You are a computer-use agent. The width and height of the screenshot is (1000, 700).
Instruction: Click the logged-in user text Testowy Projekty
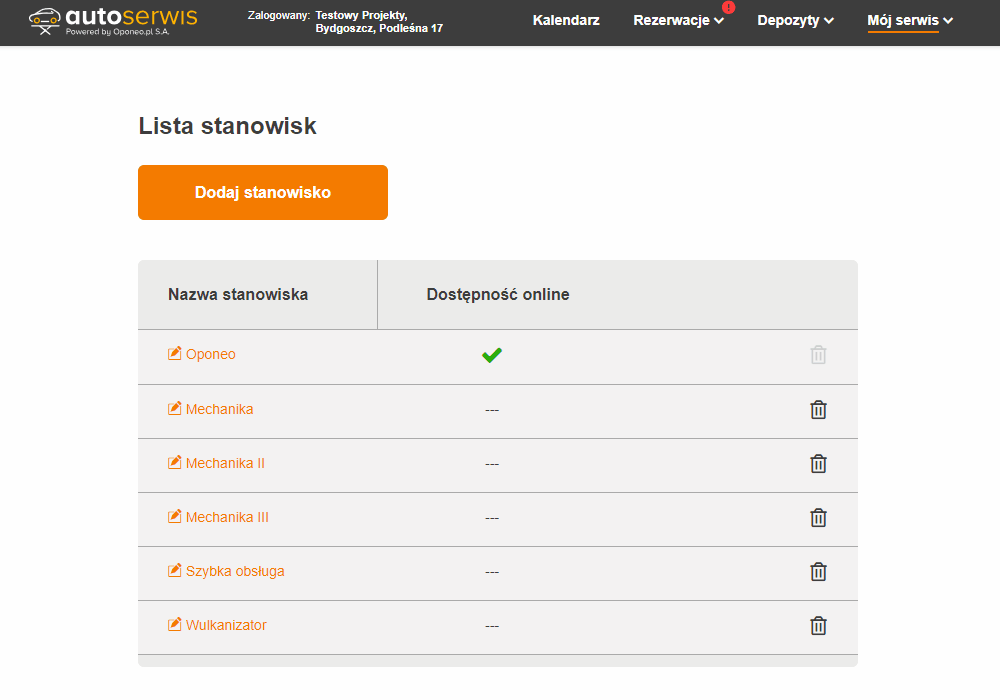click(361, 15)
